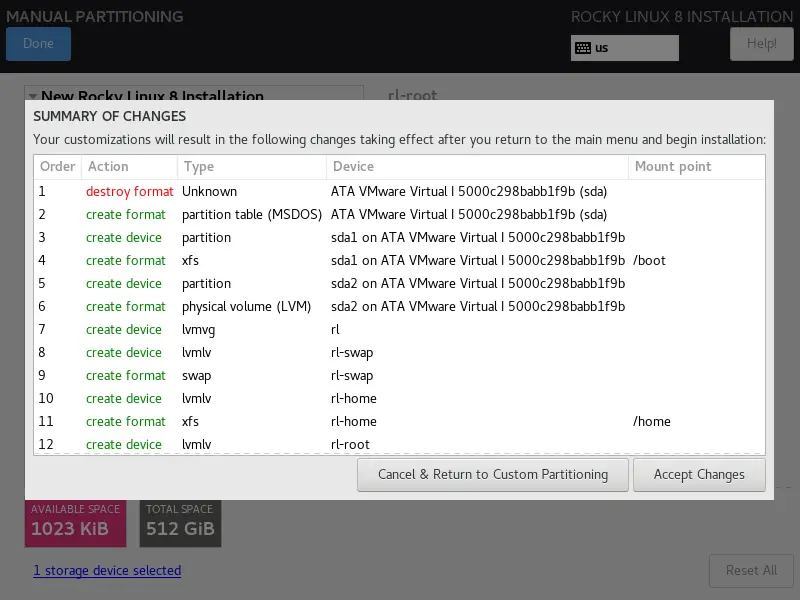Image resolution: width=800 pixels, height=600 pixels.
Task: Click the 'rl-root' device in row 12
Action: tap(350, 444)
